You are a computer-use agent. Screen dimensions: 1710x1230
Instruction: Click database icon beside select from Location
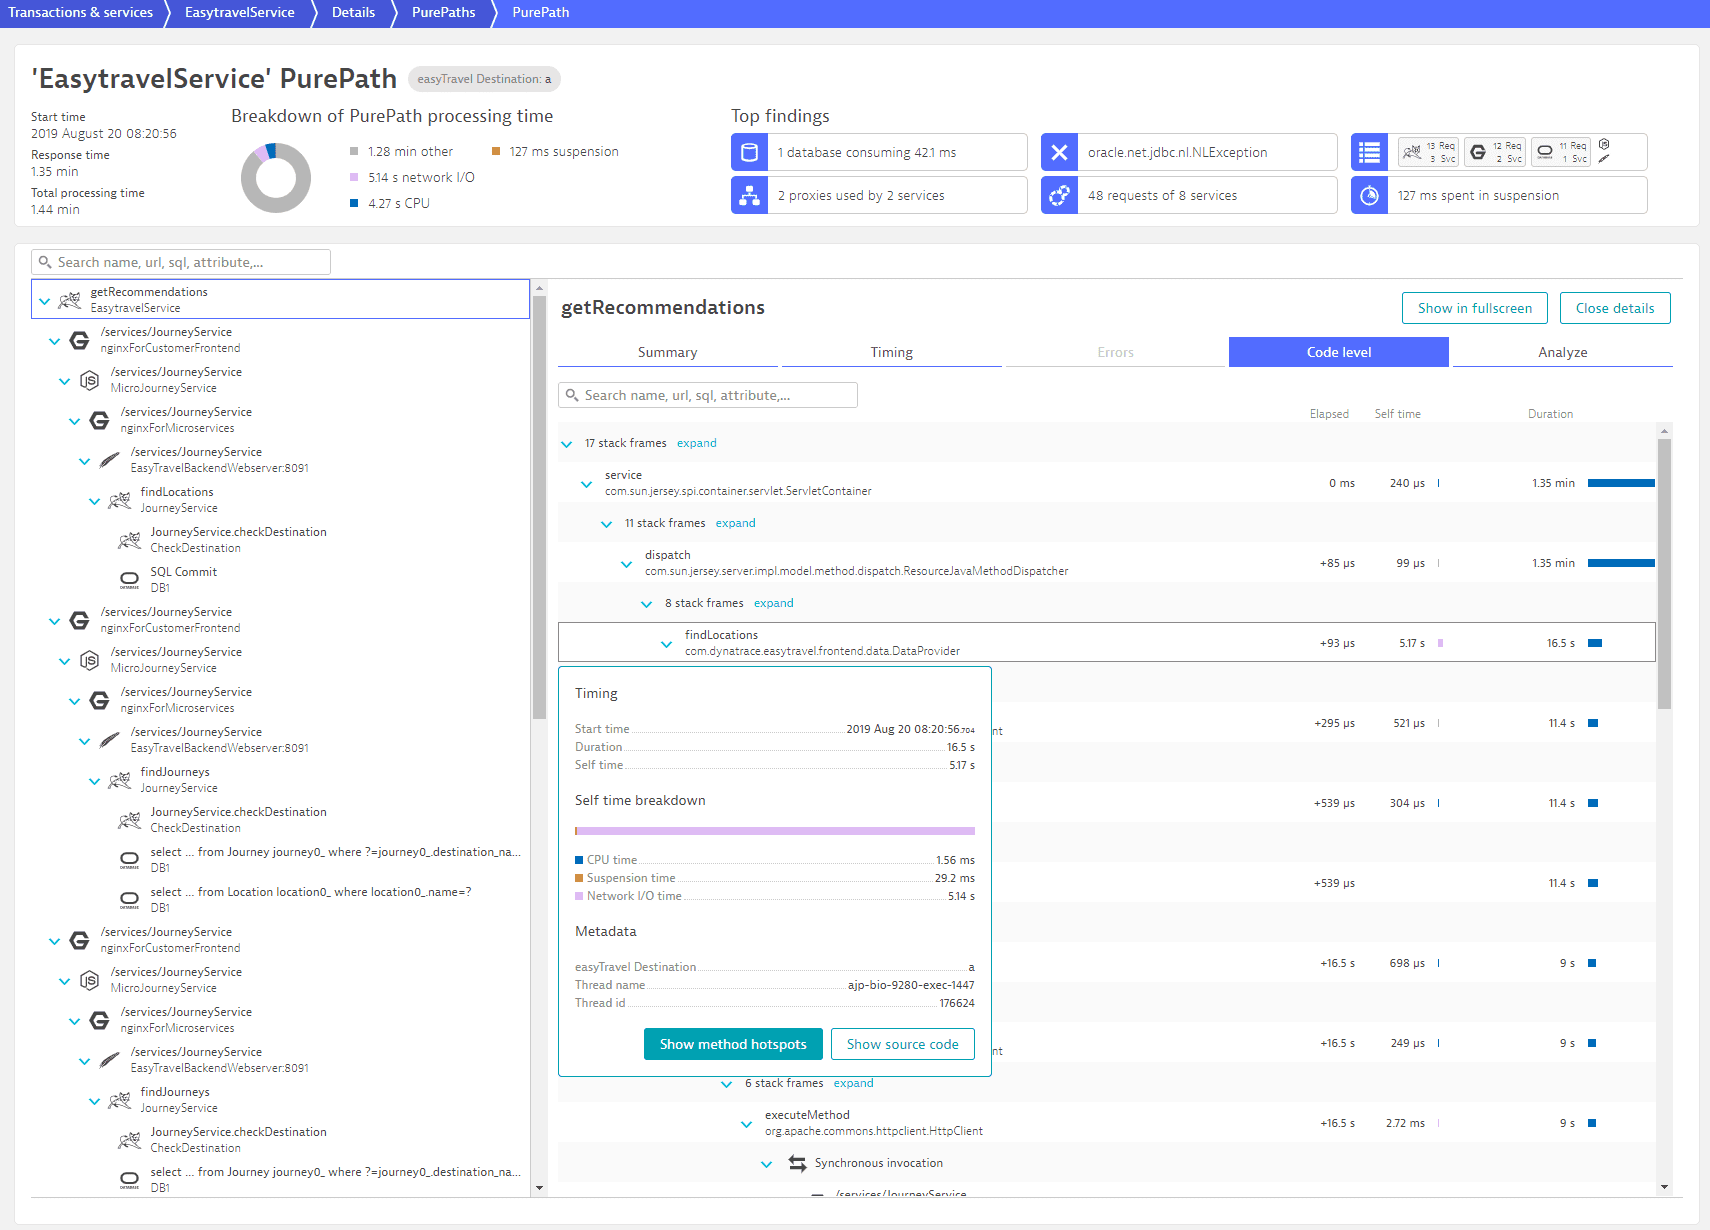129,900
